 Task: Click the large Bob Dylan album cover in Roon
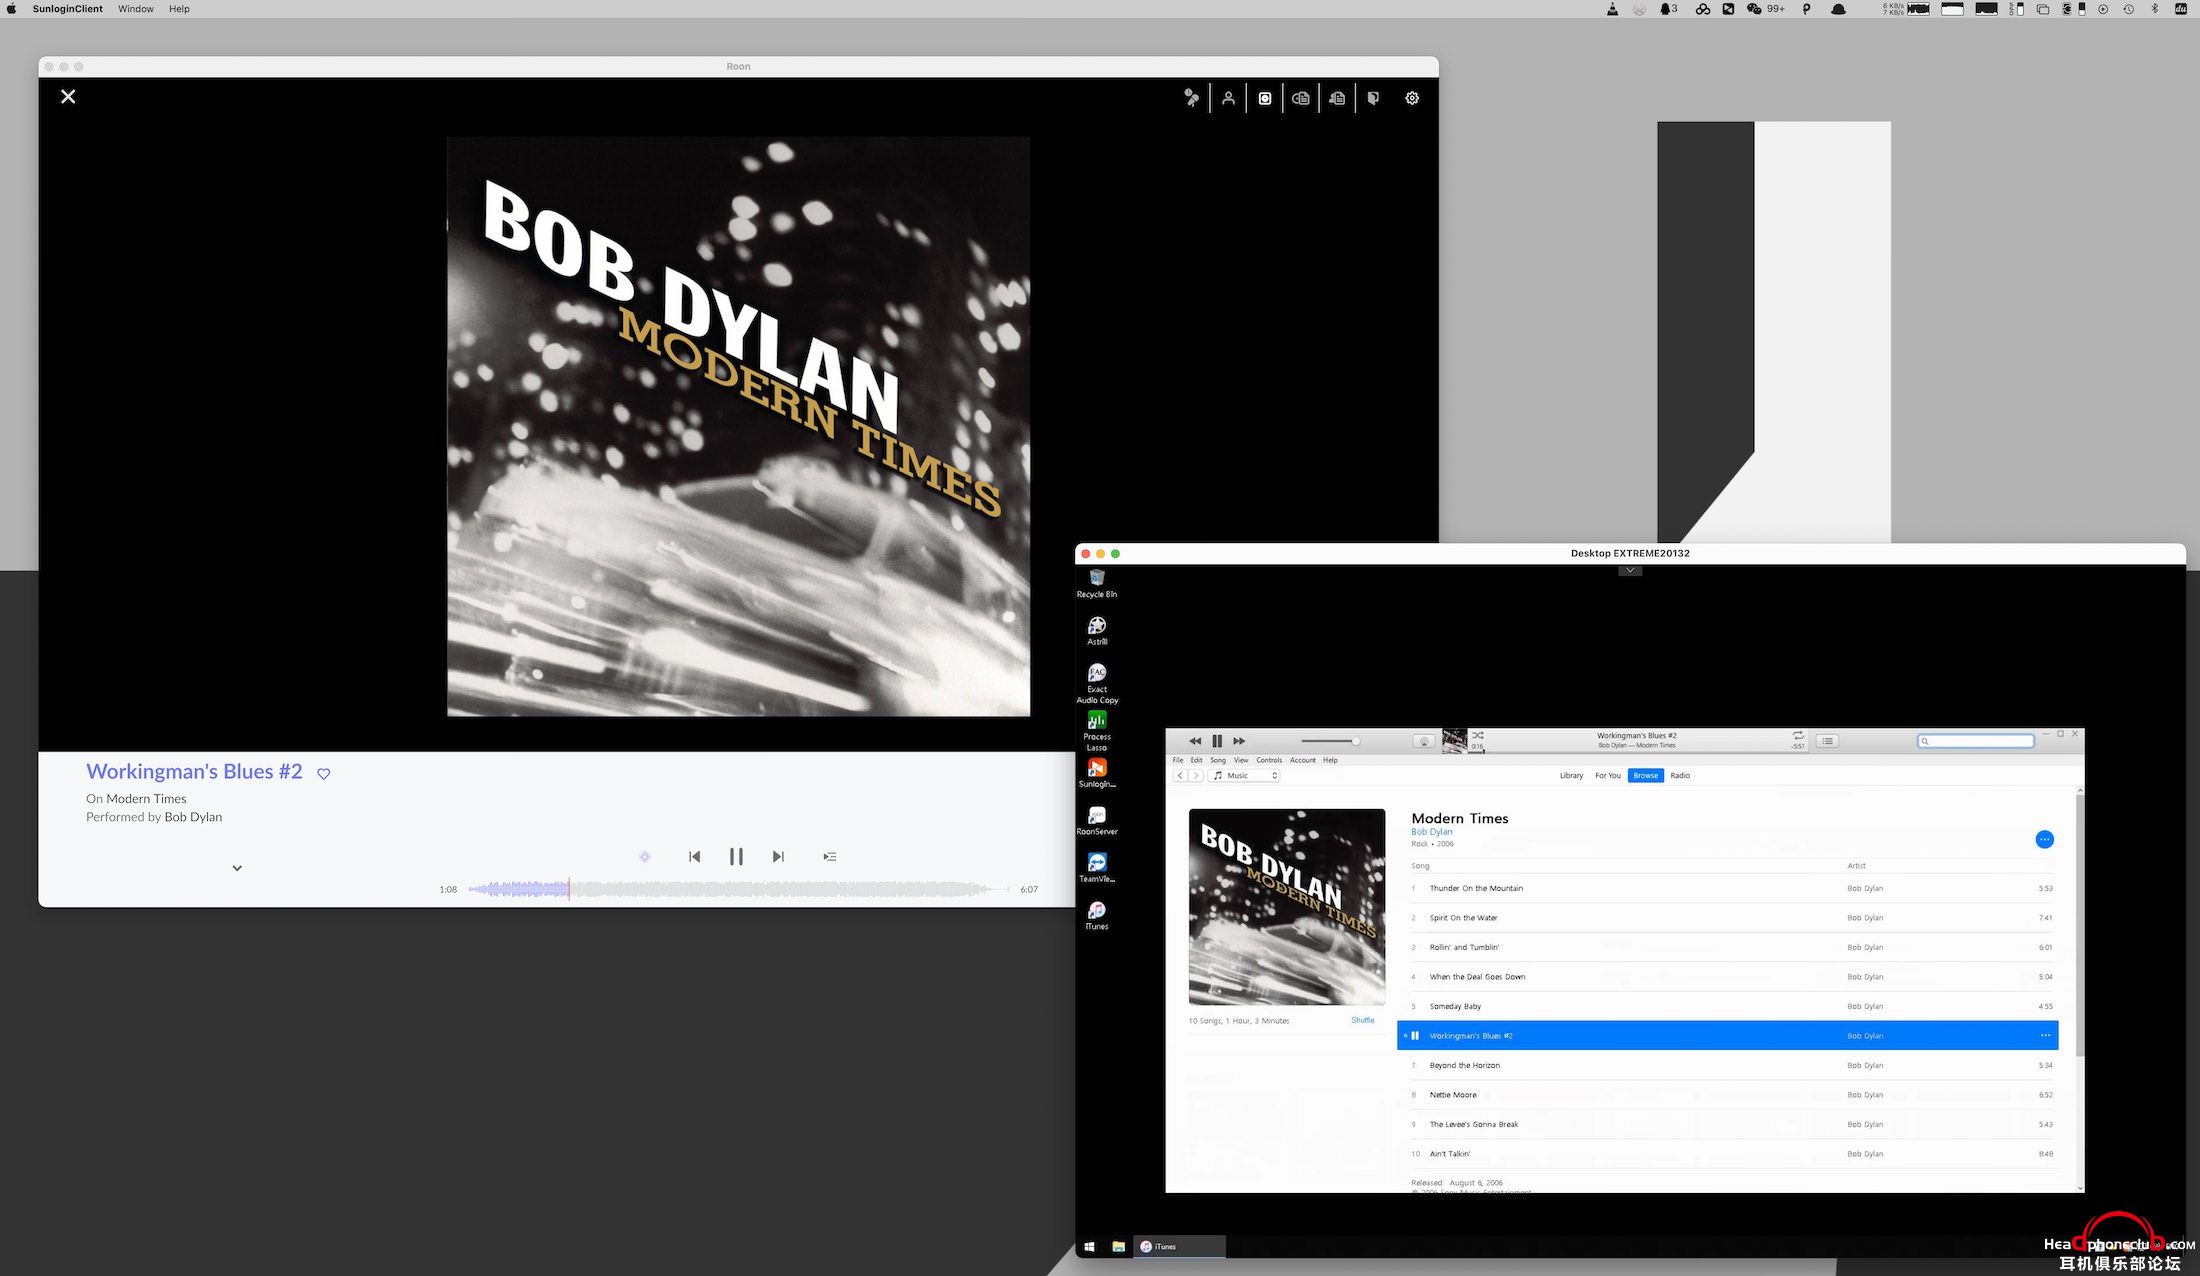[738, 427]
